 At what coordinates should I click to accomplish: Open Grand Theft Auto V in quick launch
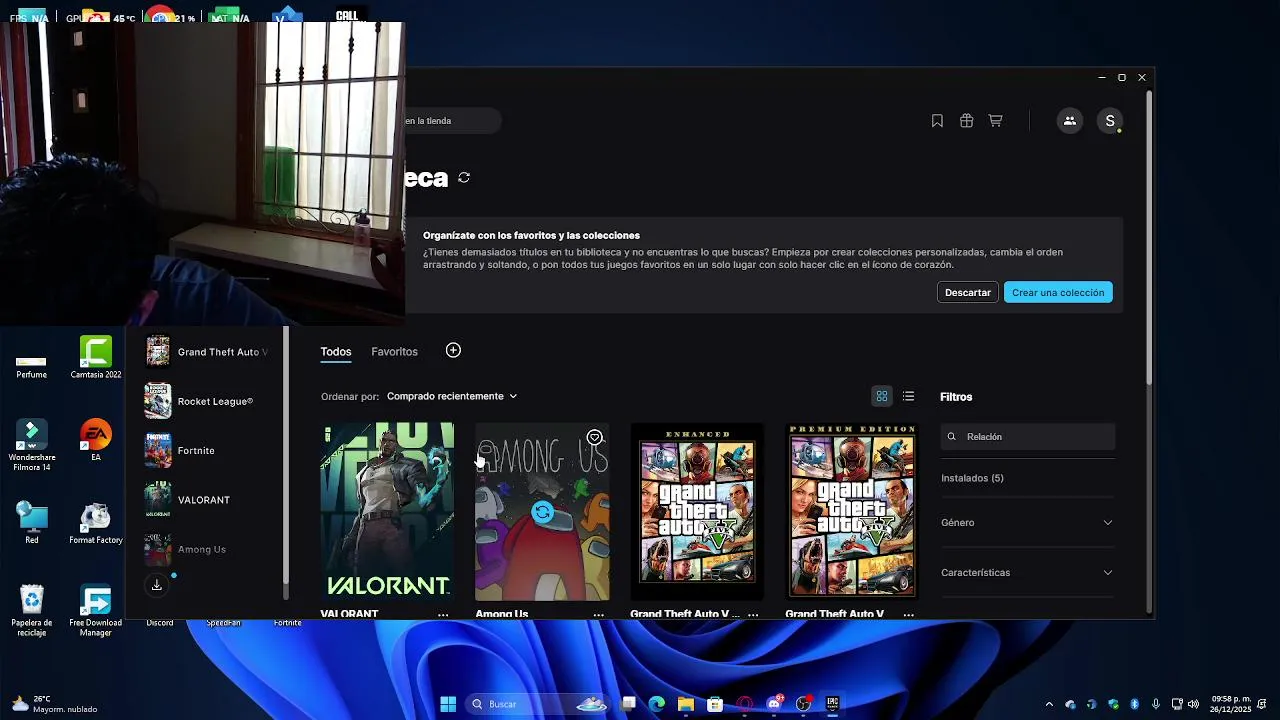point(207,352)
